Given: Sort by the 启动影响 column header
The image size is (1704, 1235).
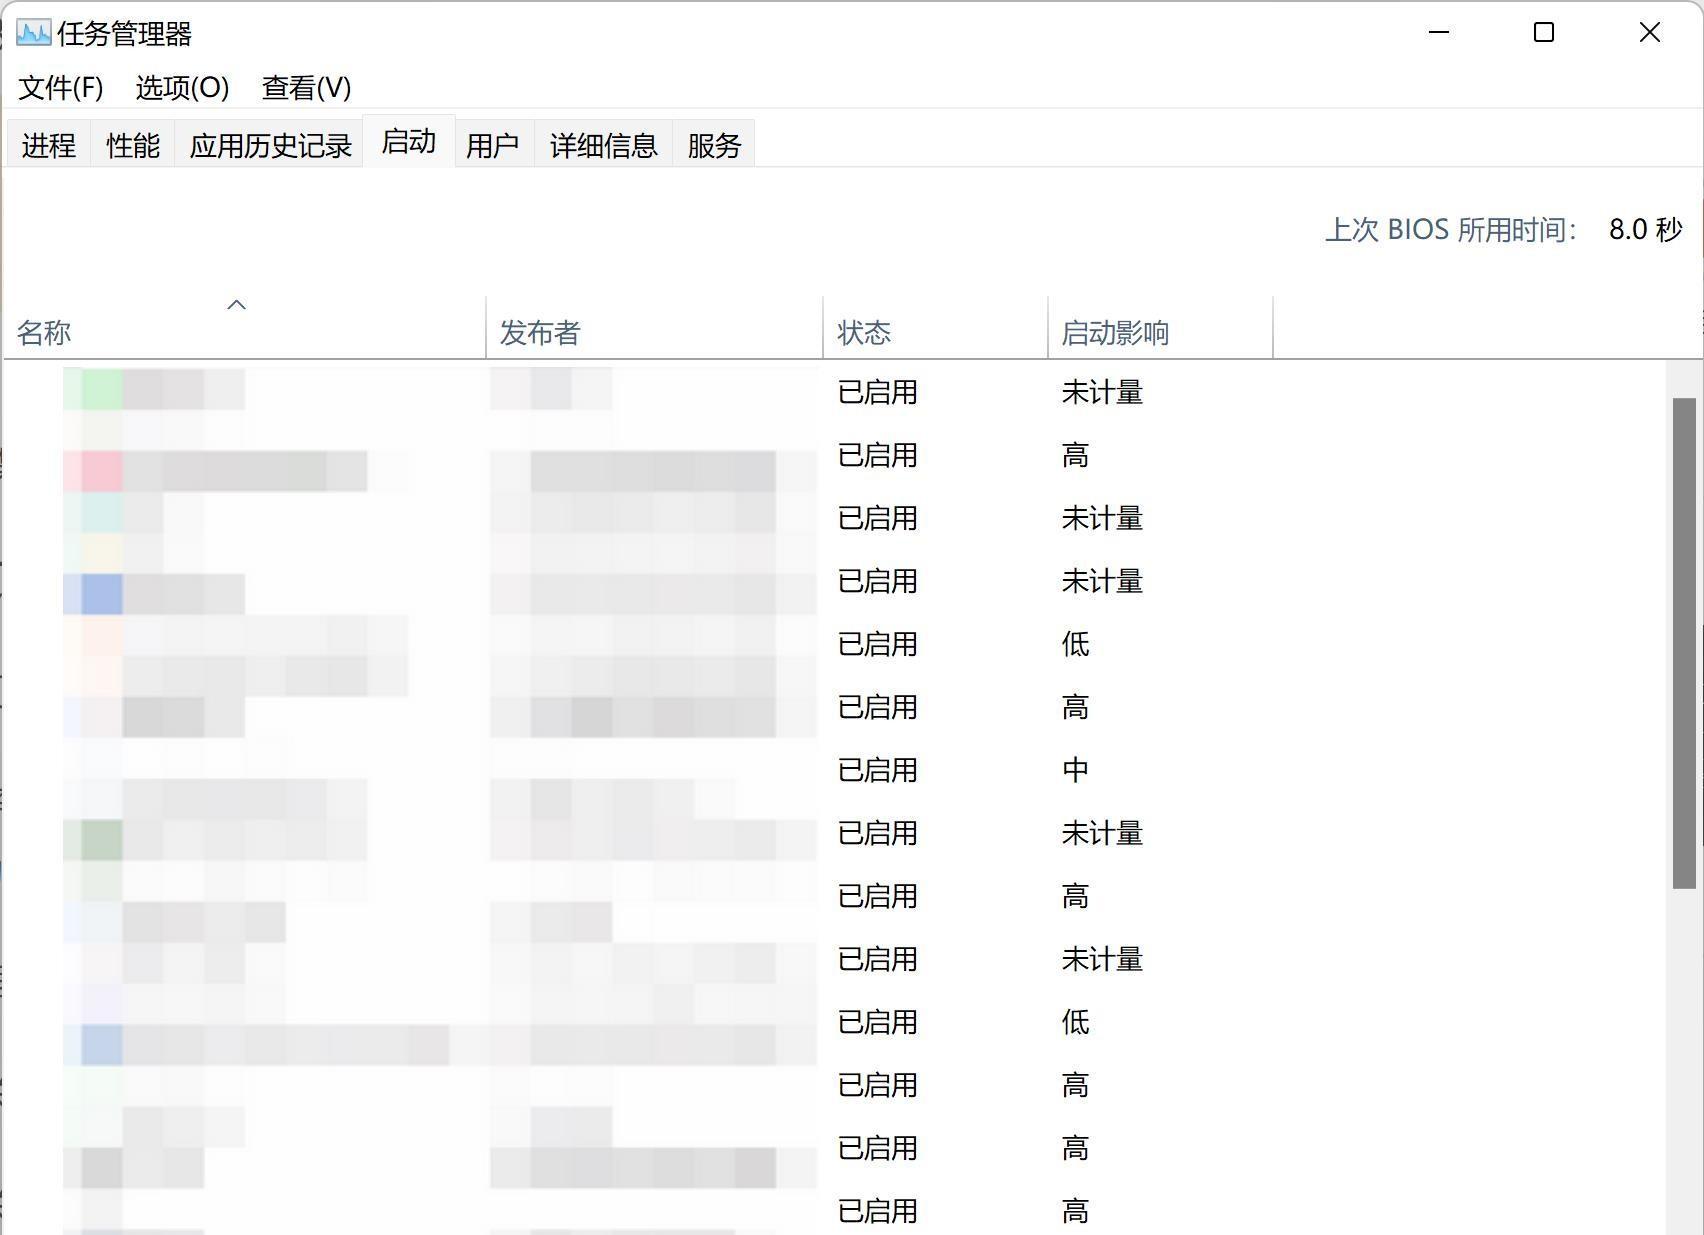Looking at the screenshot, I should pyautogui.click(x=1161, y=327).
